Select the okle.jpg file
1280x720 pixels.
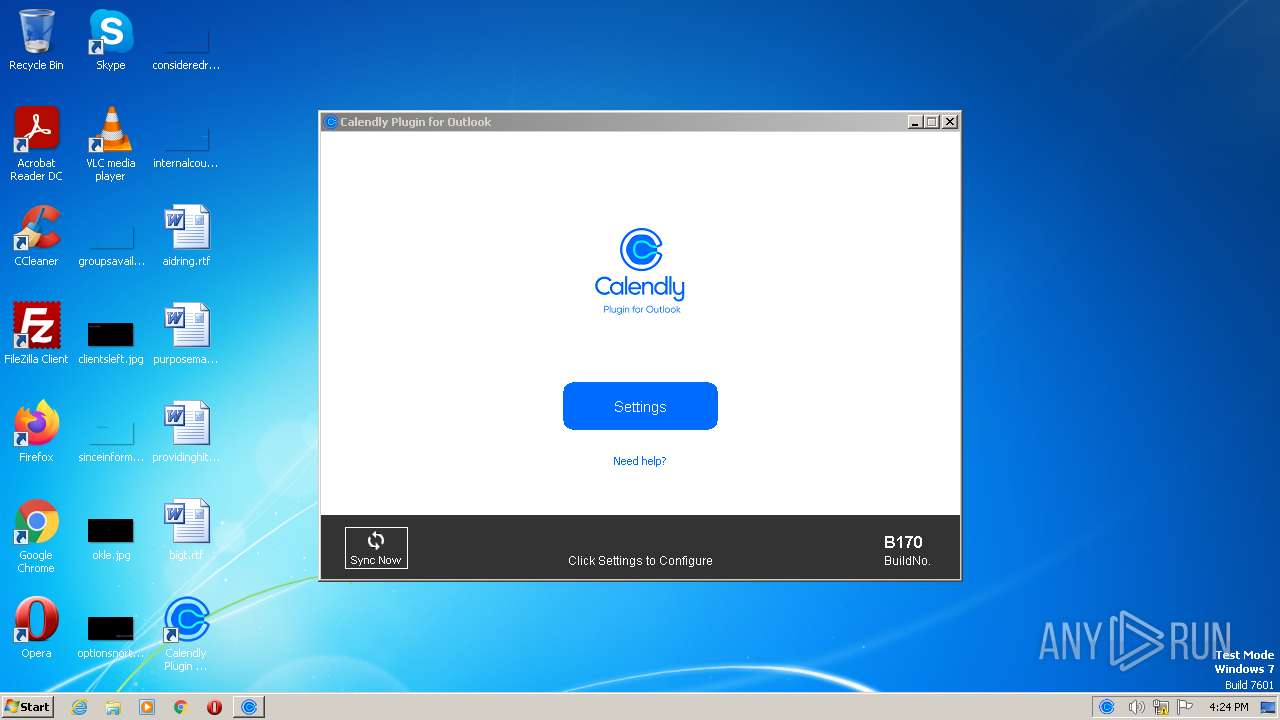click(110, 538)
